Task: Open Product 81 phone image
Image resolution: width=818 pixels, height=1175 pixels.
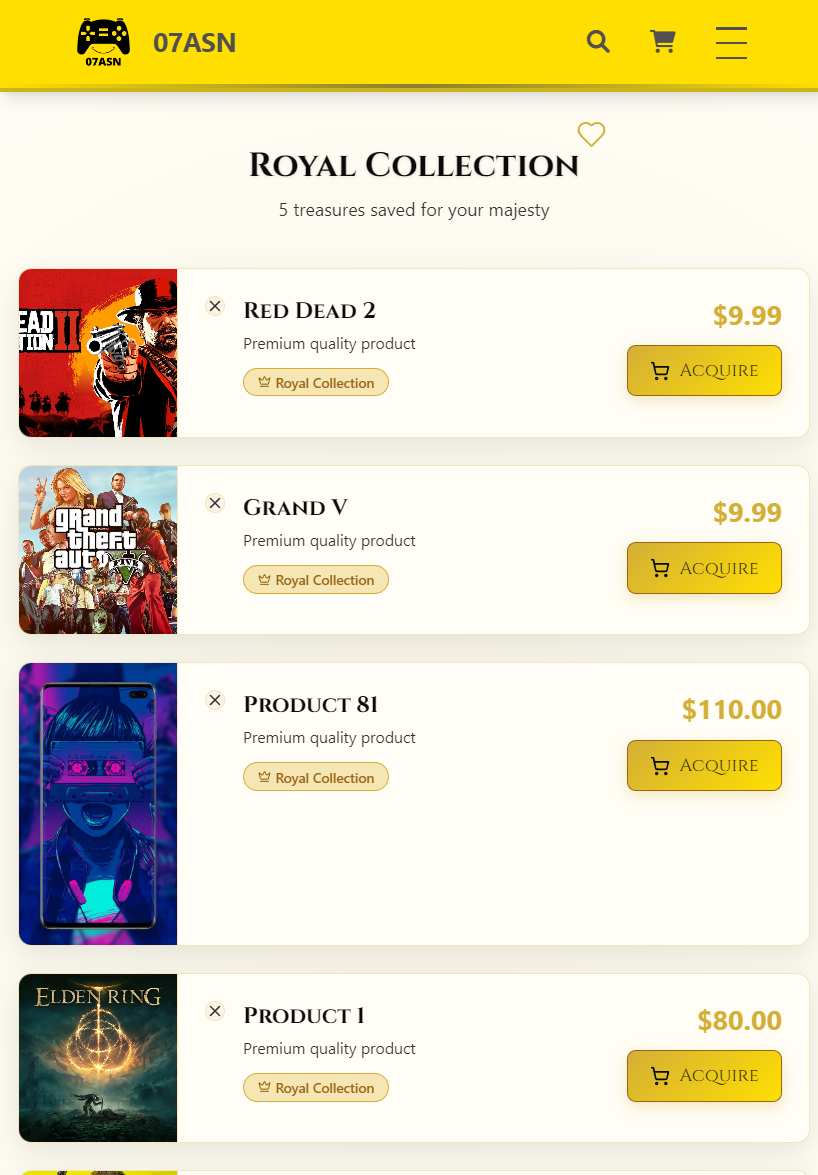Action: pyautogui.click(x=98, y=804)
